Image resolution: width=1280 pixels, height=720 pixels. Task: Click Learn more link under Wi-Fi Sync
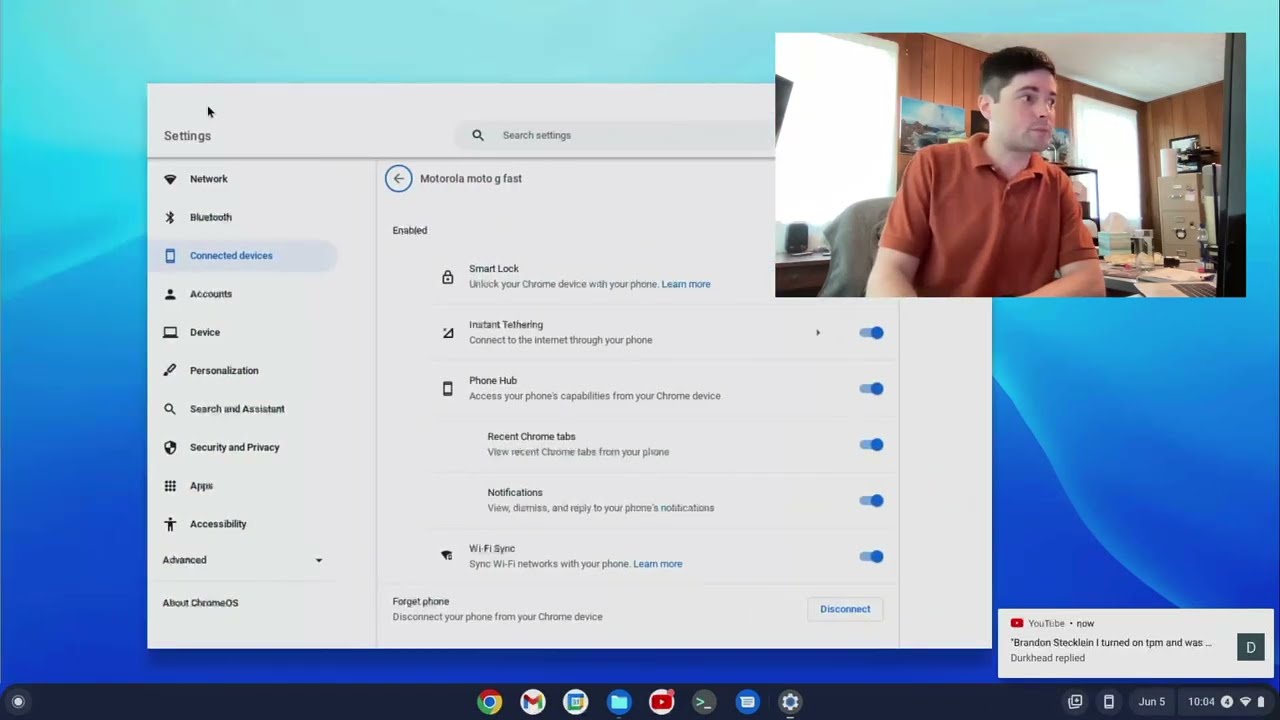[x=658, y=564]
